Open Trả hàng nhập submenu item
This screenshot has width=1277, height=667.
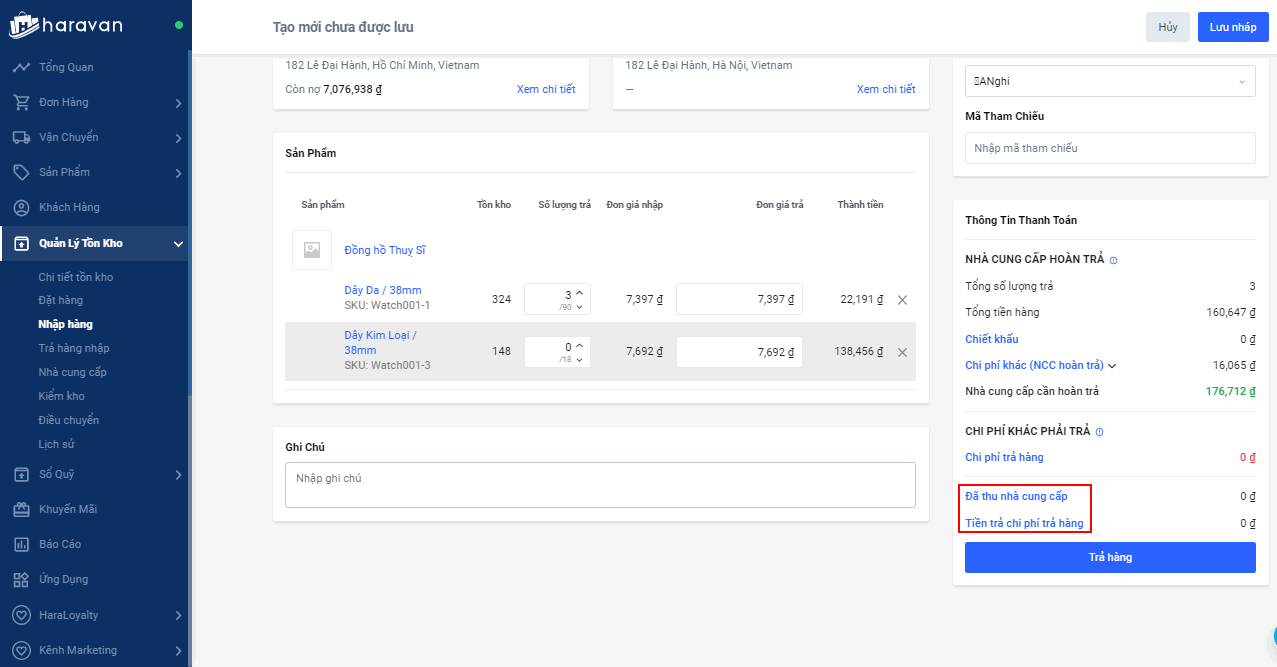tap(74, 348)
